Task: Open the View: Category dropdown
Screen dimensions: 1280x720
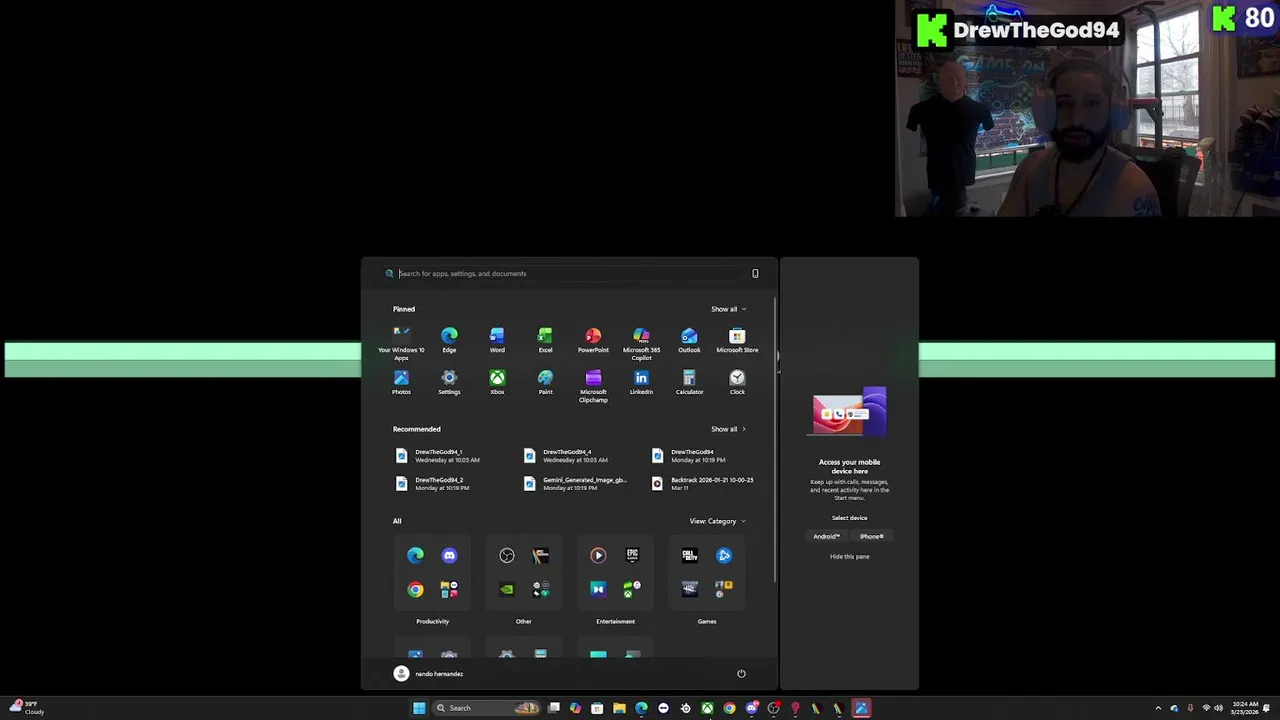Action: pos(717,521)
